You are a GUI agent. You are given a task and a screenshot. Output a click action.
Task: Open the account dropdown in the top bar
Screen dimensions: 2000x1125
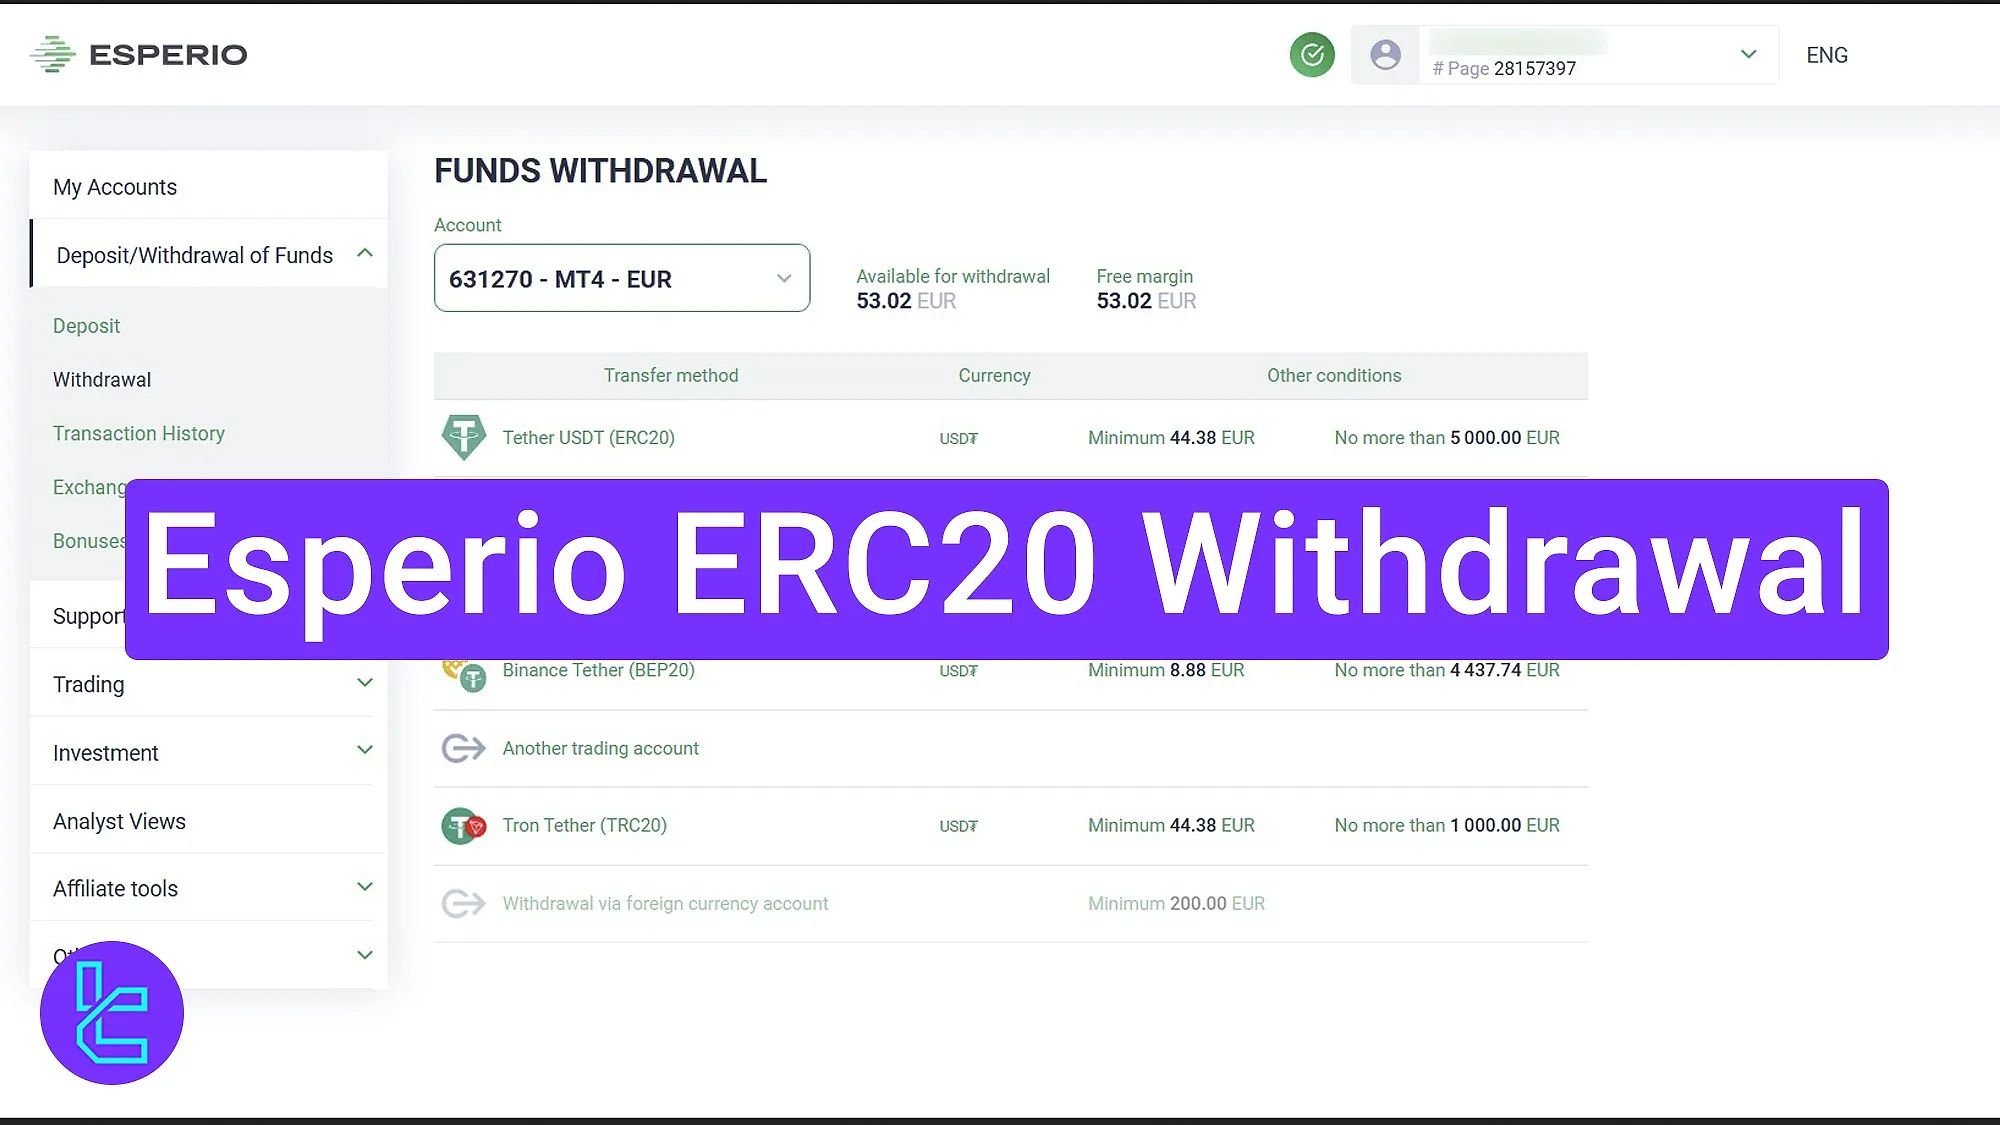[1748, 54]
